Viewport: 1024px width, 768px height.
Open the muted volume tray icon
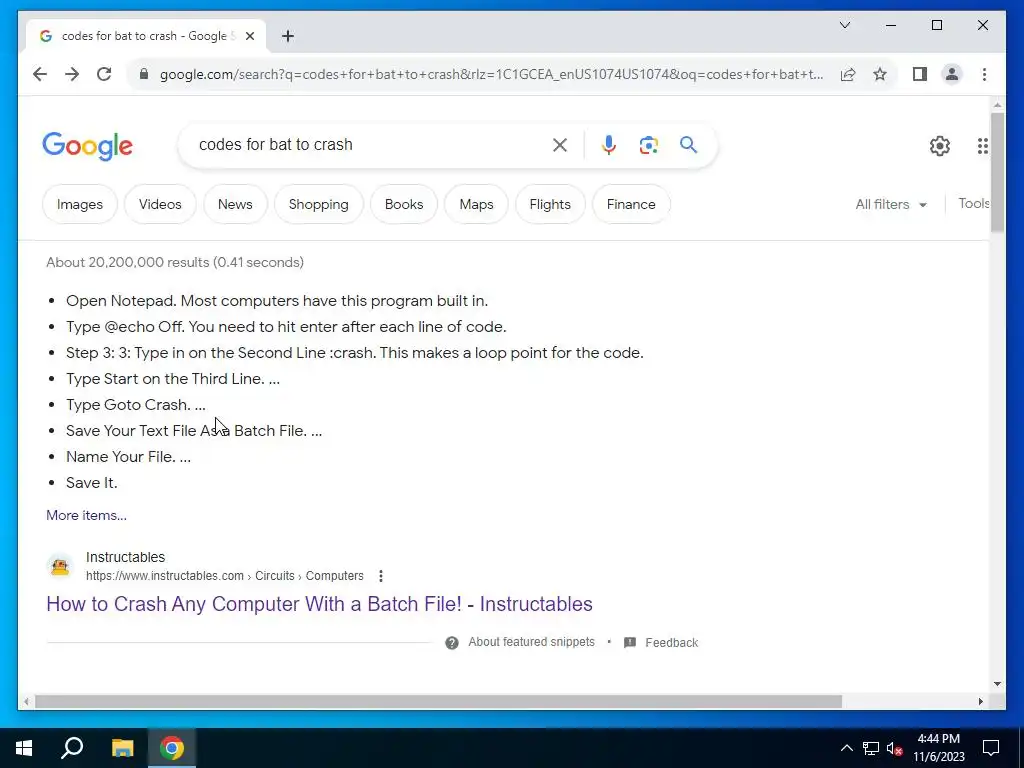[x=894, y=748]
